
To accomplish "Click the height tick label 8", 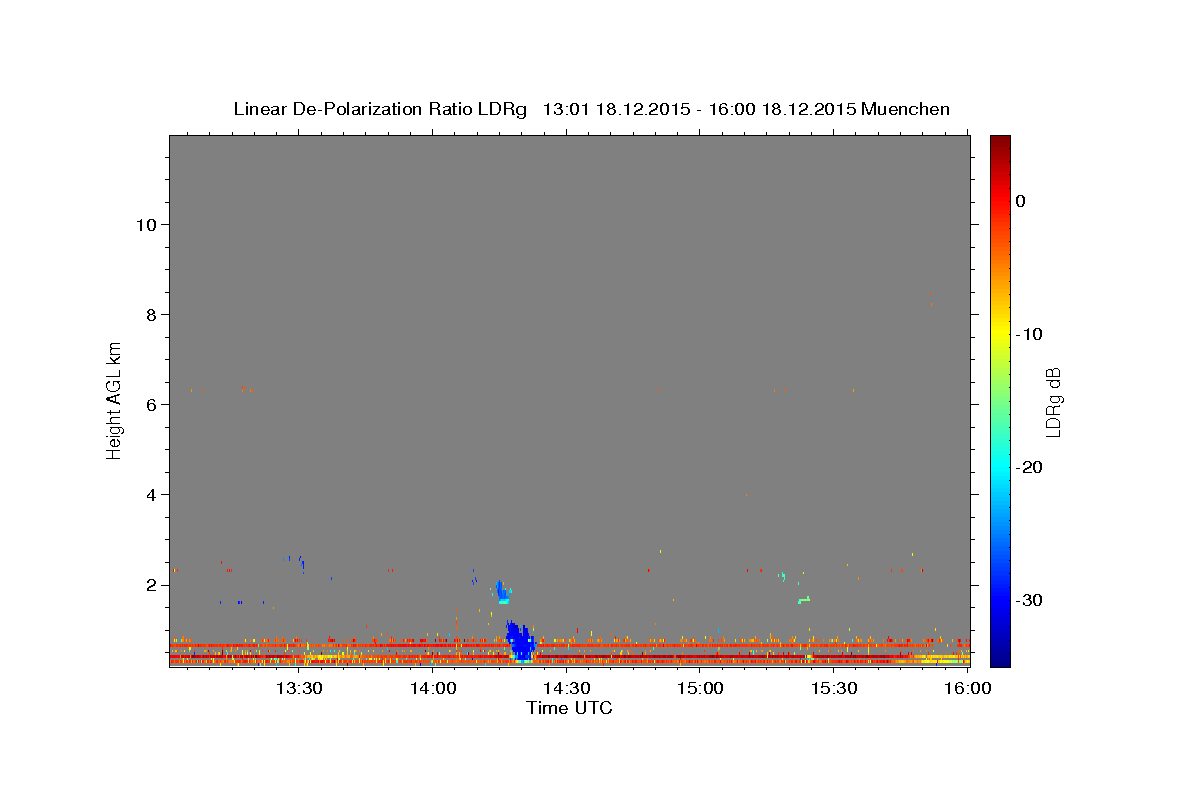I will 149,315.
